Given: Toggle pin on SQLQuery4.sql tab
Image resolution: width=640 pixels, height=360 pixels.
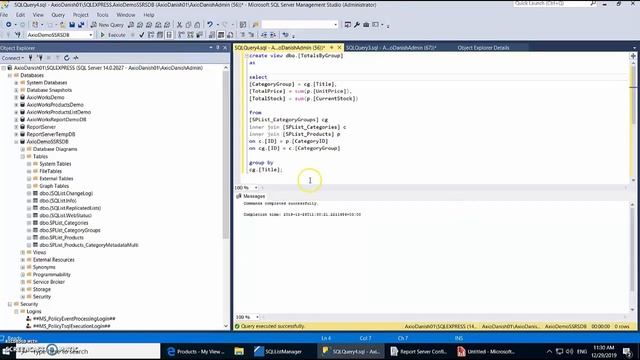Looking at the screenshot, I should [332, 48].
